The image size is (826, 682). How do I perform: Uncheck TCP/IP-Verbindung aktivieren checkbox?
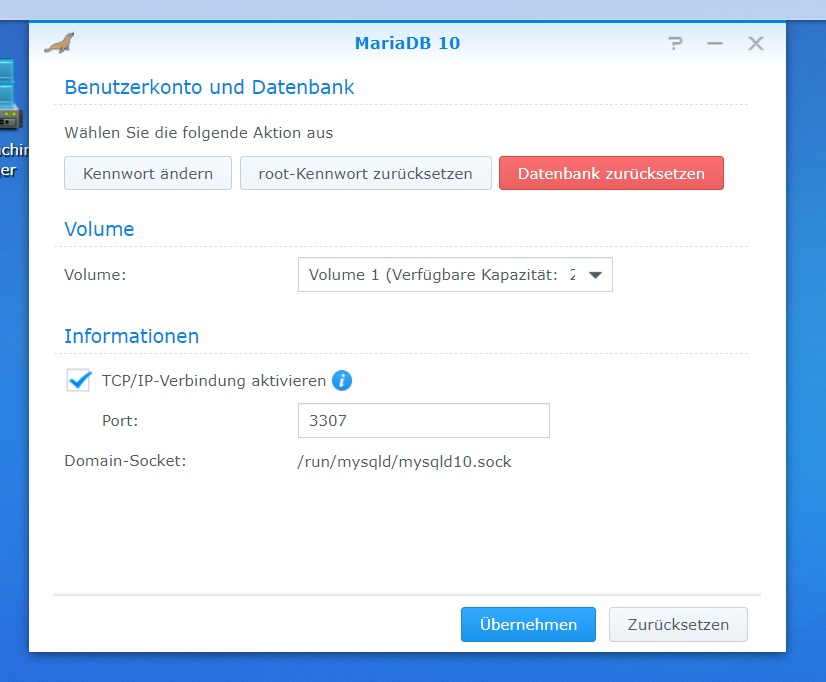pyautogui.click(x=79, y=380)
